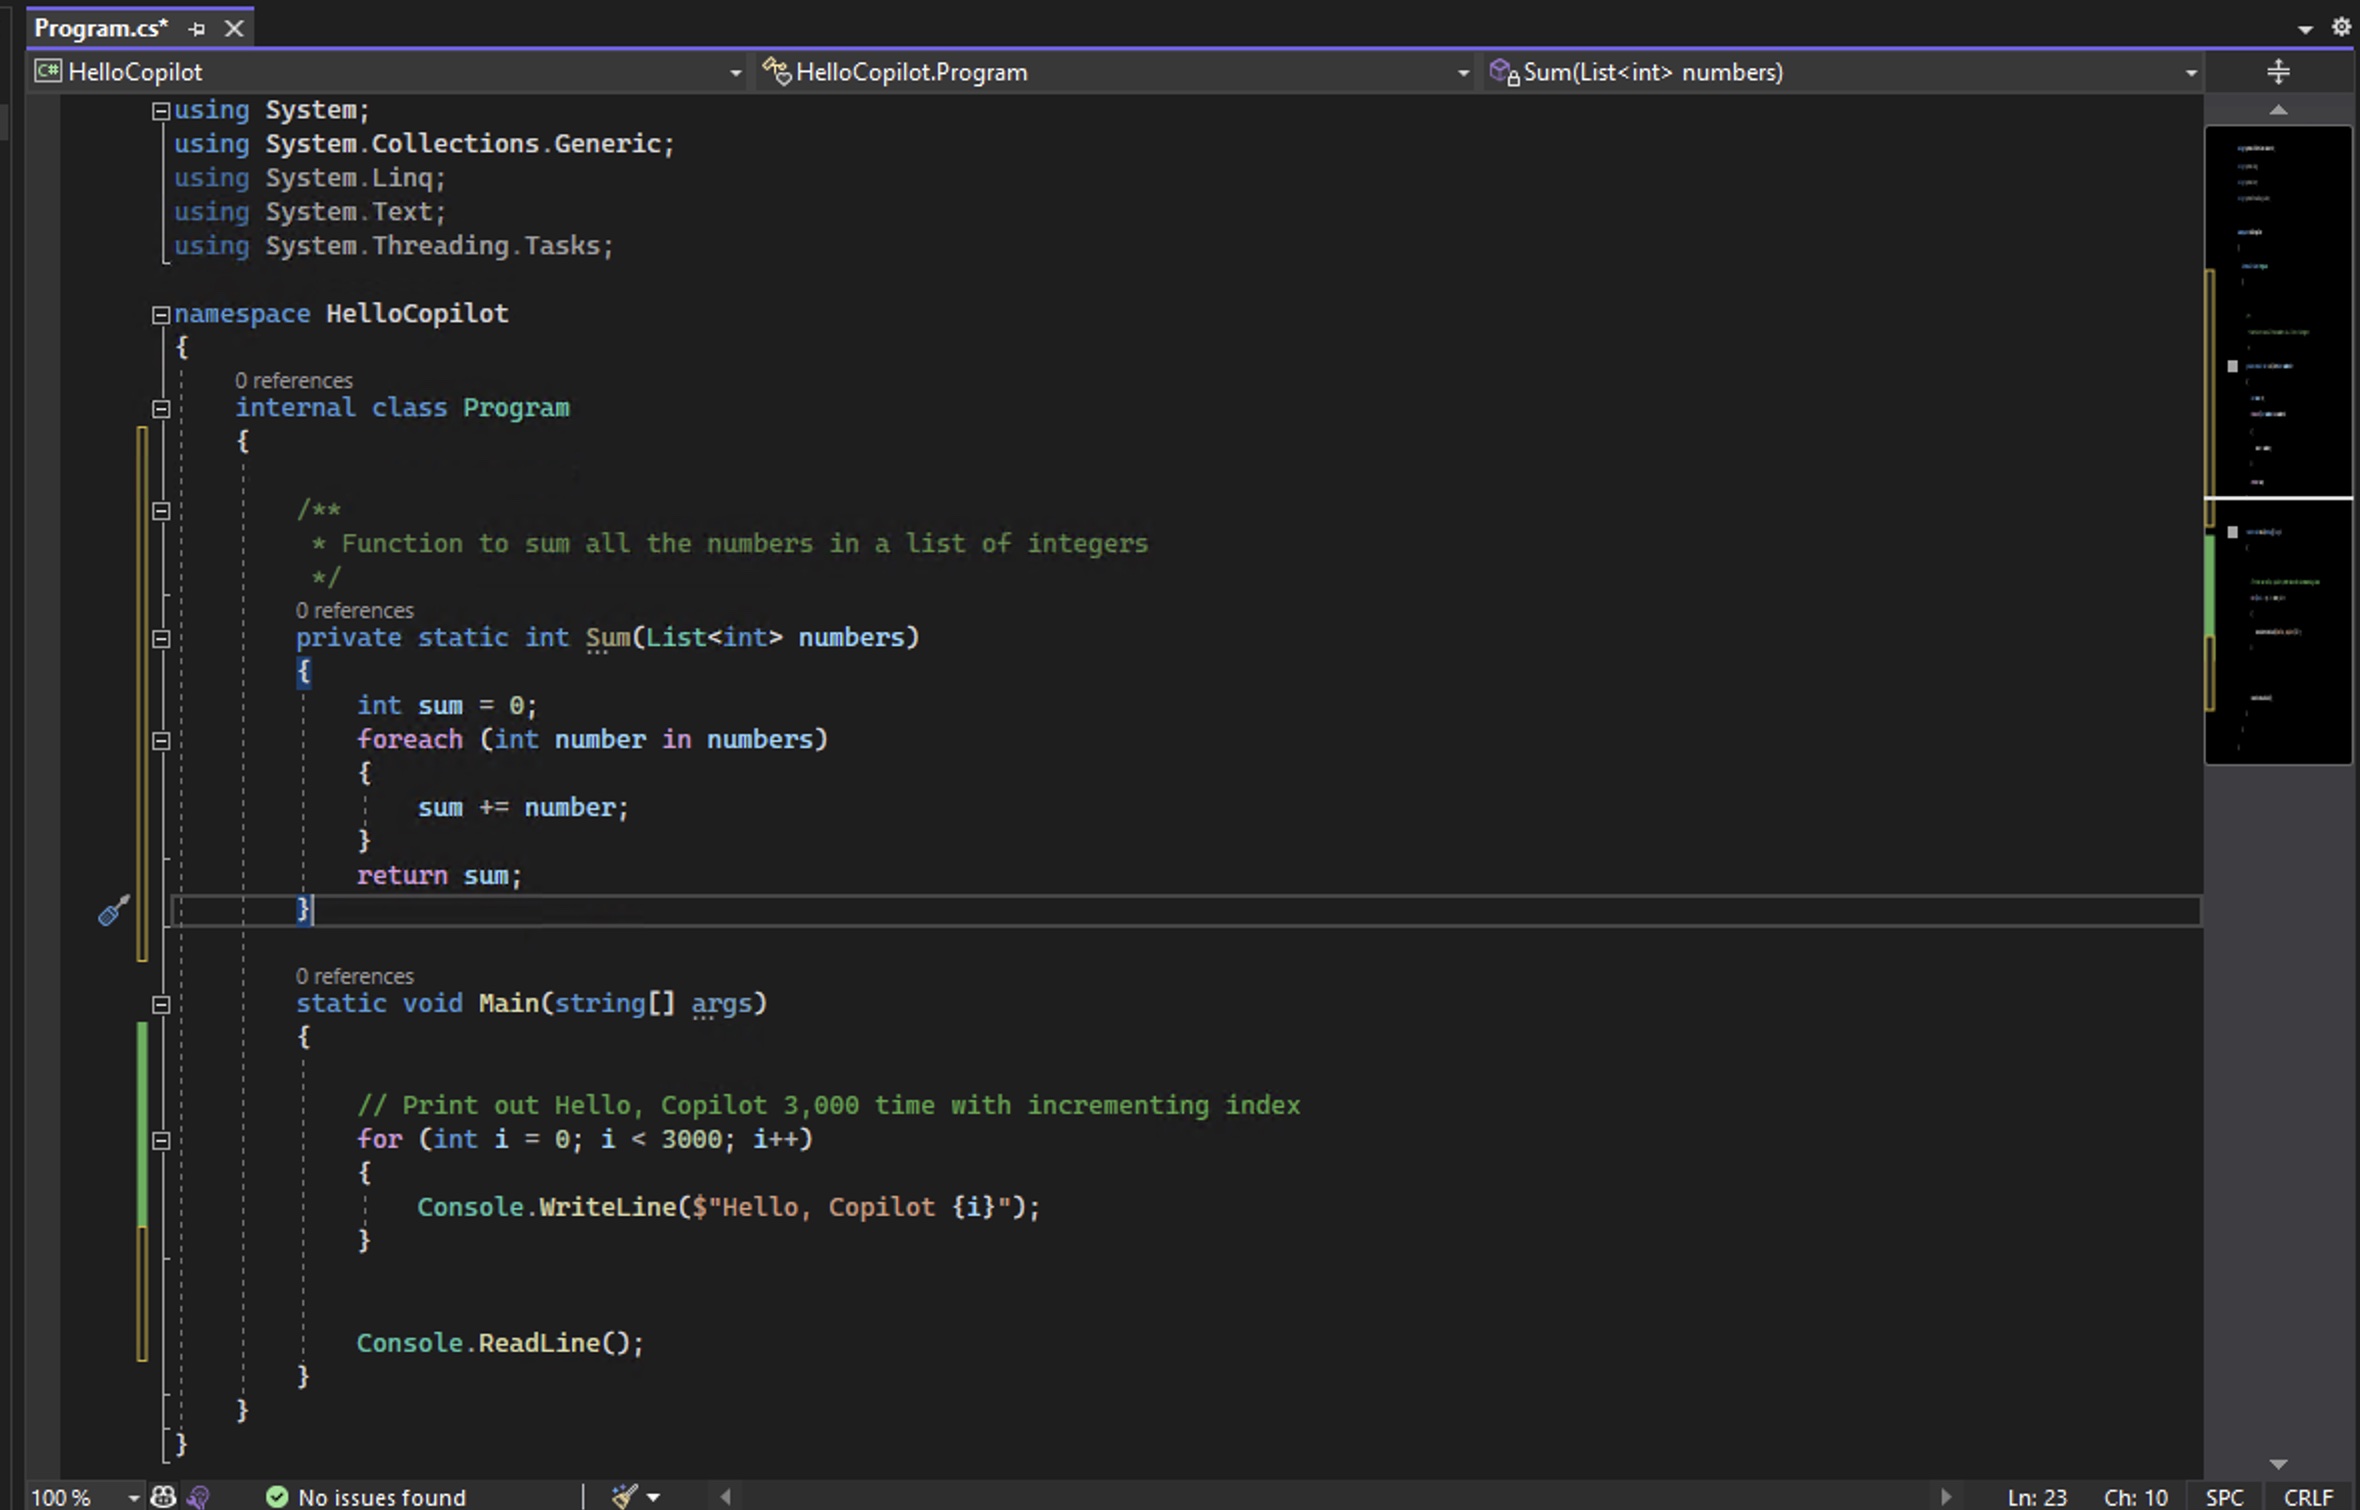Screen dimensions: 2360x1510
Task: Click the args parameter in Main
Action: (721, 1004)
